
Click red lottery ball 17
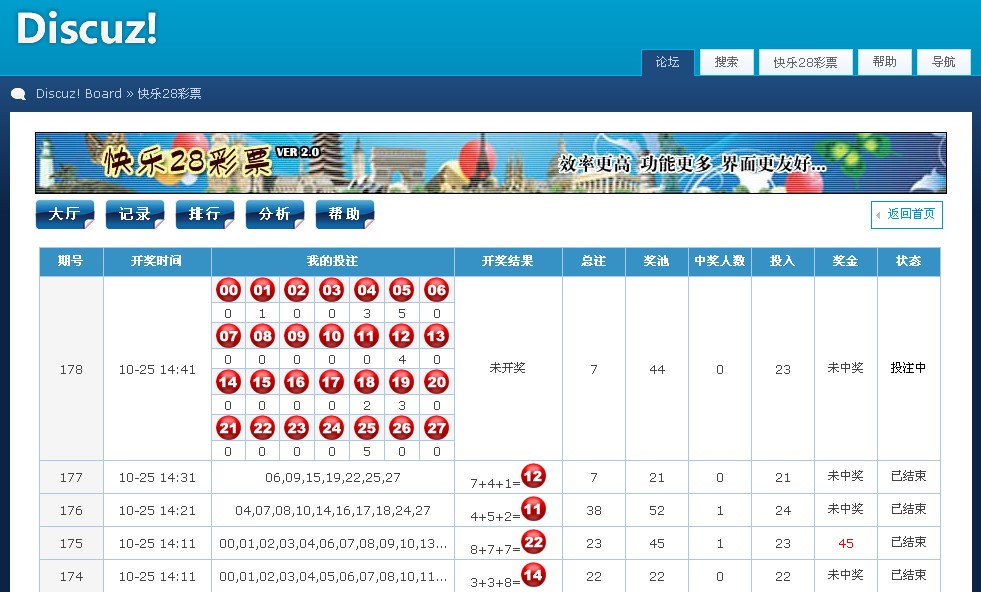332,382
